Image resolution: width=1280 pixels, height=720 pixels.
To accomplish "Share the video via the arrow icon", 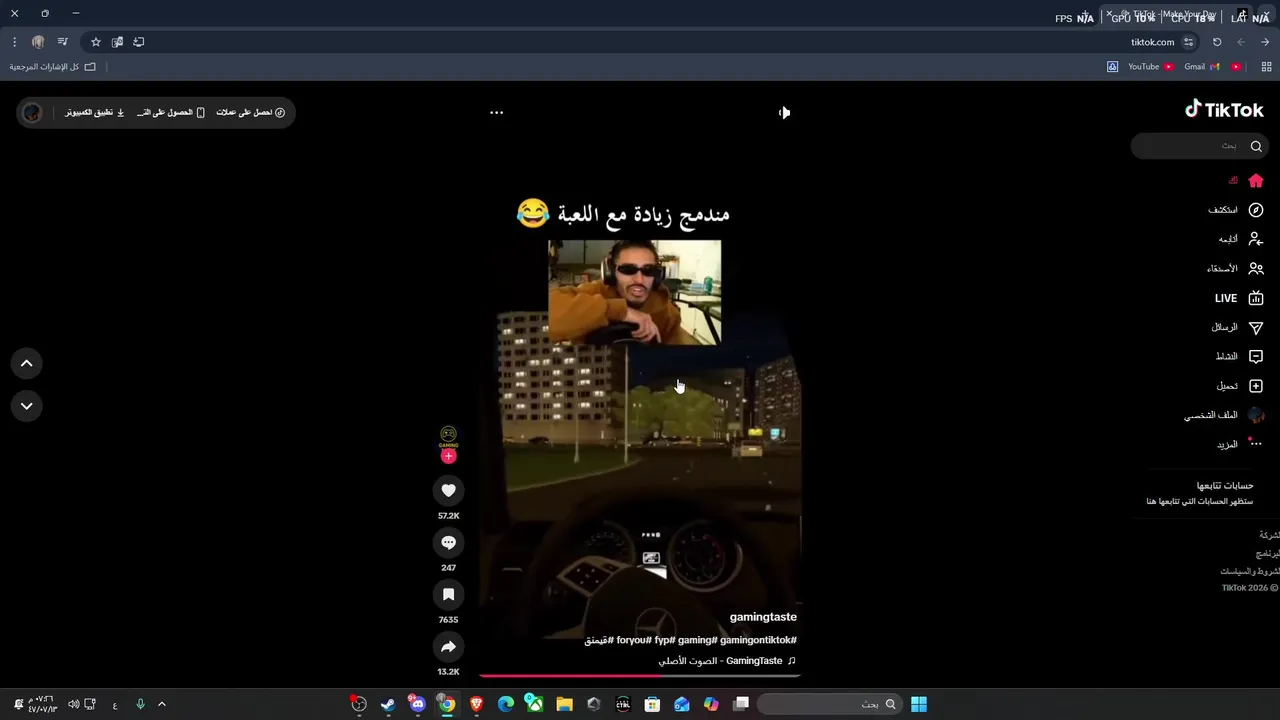I will pos(448,647).
